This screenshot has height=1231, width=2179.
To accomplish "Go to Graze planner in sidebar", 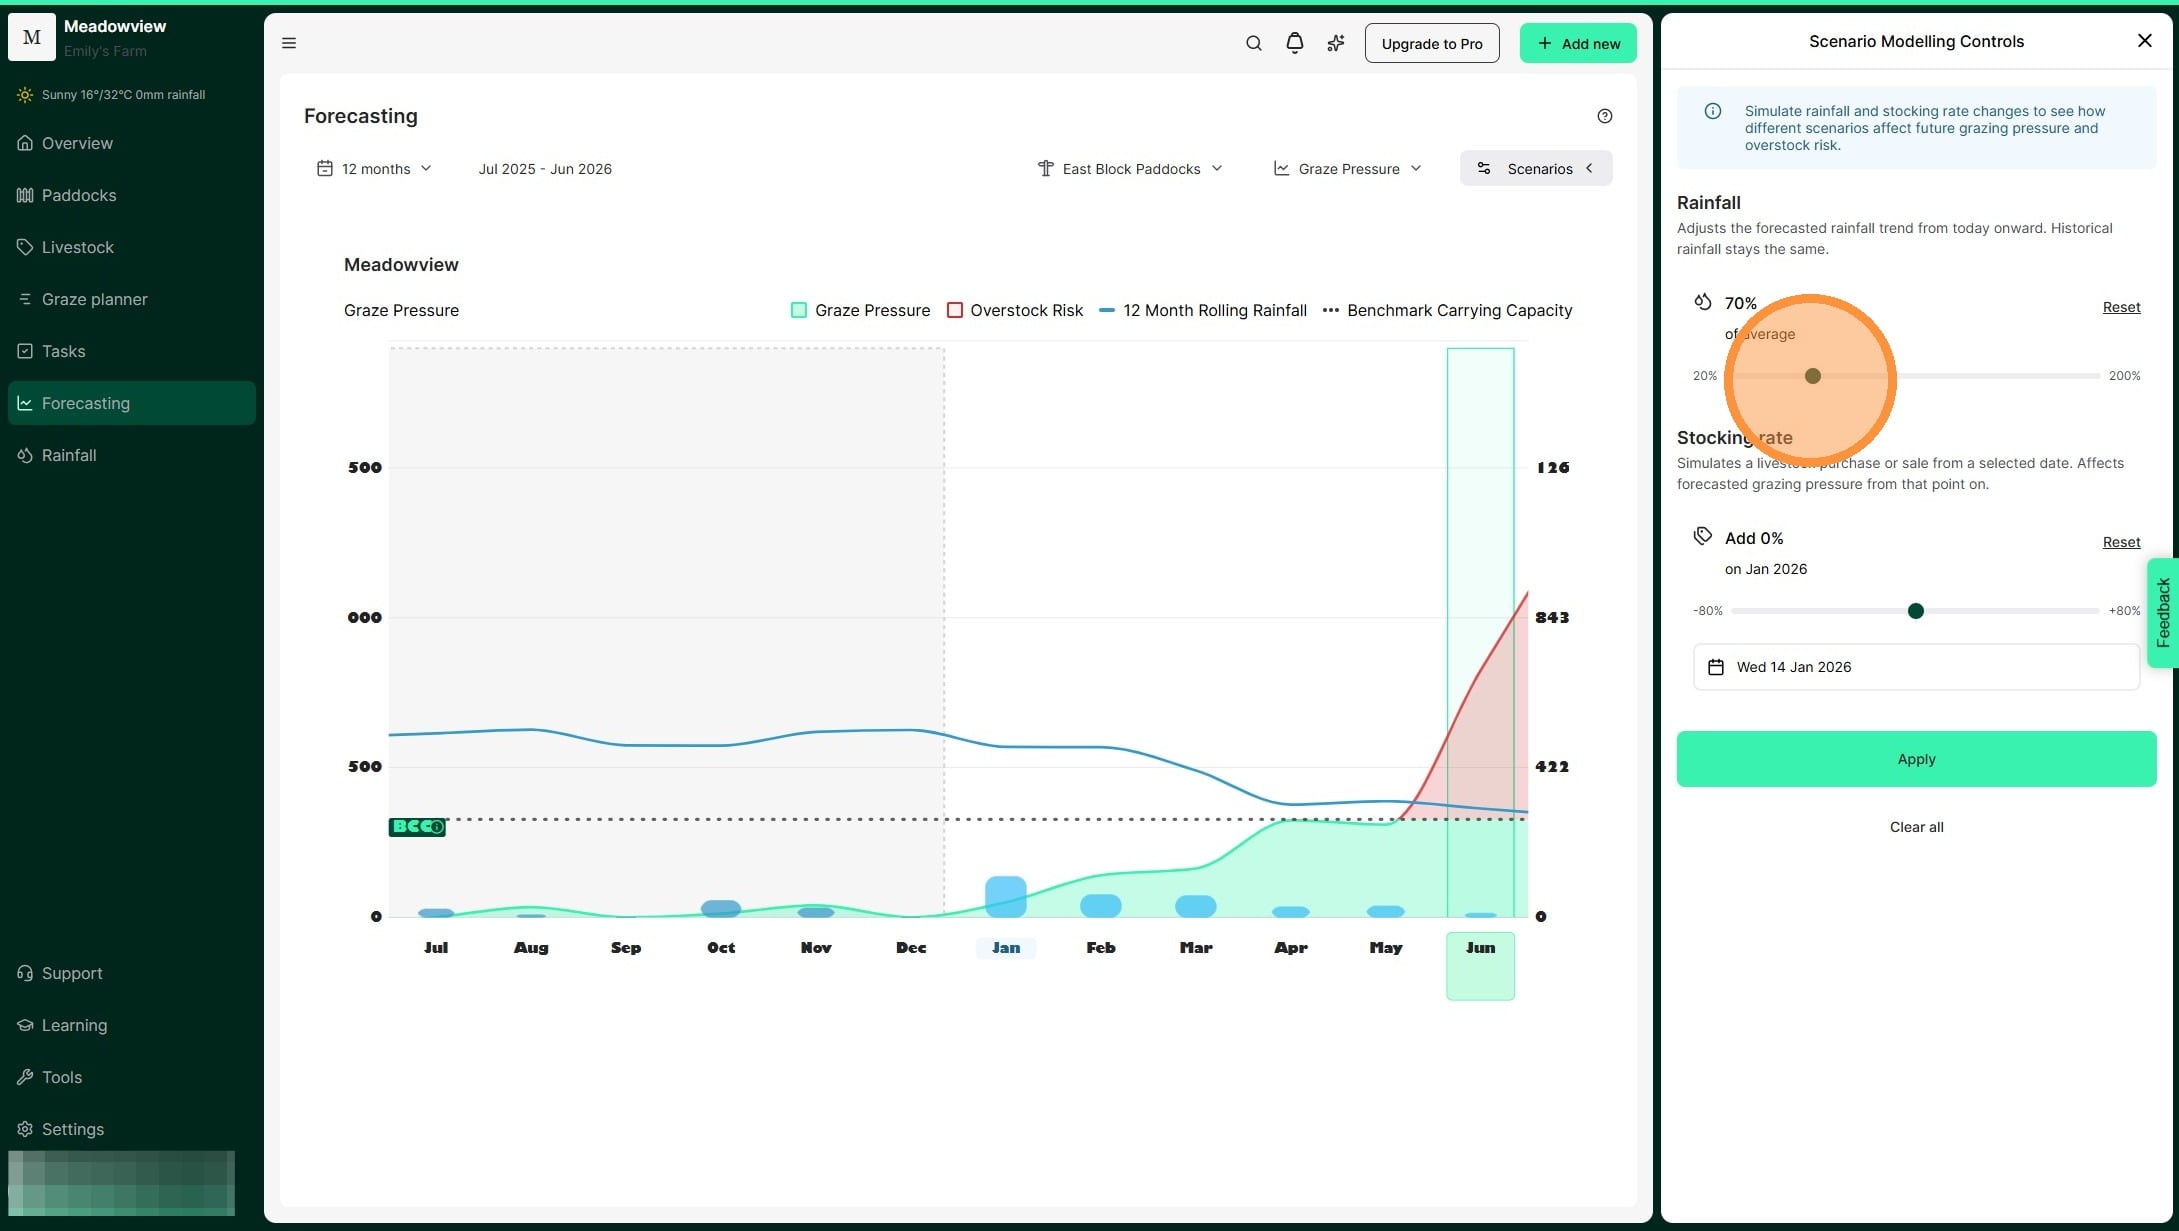I will click(x=94, y=299).
